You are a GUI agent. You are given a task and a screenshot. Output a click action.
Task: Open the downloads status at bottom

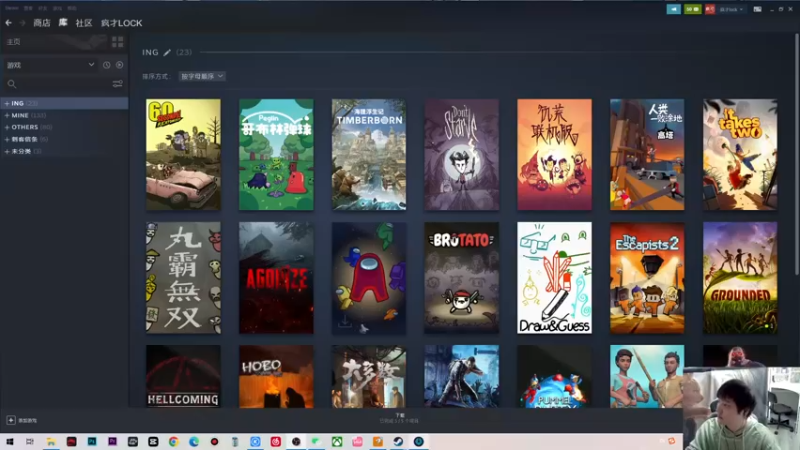(399, 418)
